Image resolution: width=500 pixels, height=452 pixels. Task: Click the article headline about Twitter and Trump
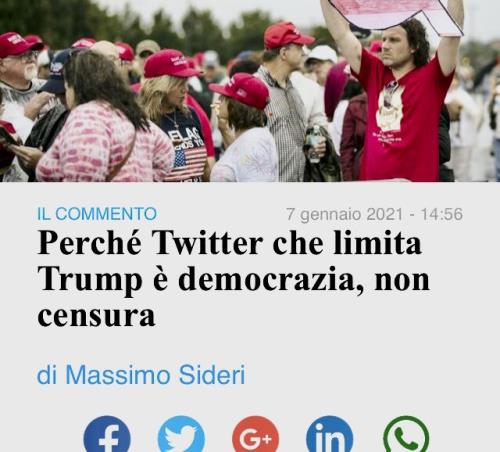pos(233,279)
